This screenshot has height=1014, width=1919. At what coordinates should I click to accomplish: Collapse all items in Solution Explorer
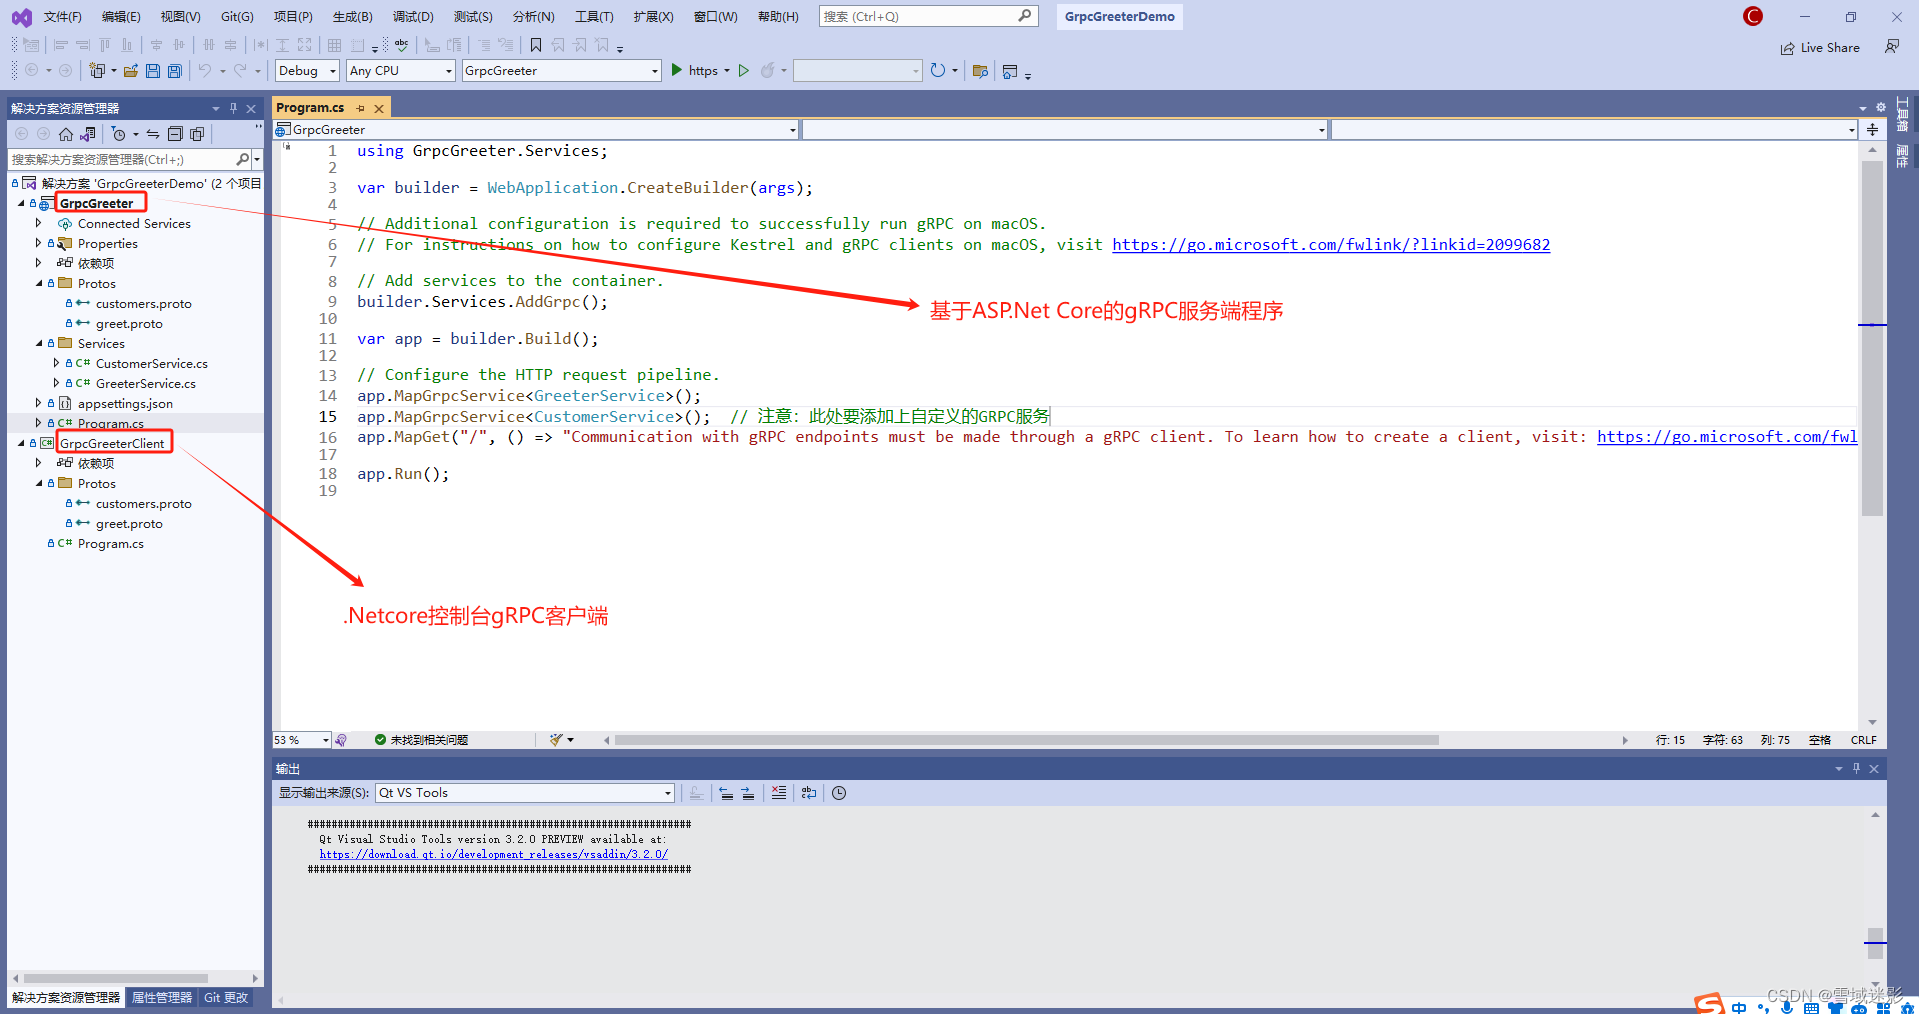coord(175,134)
